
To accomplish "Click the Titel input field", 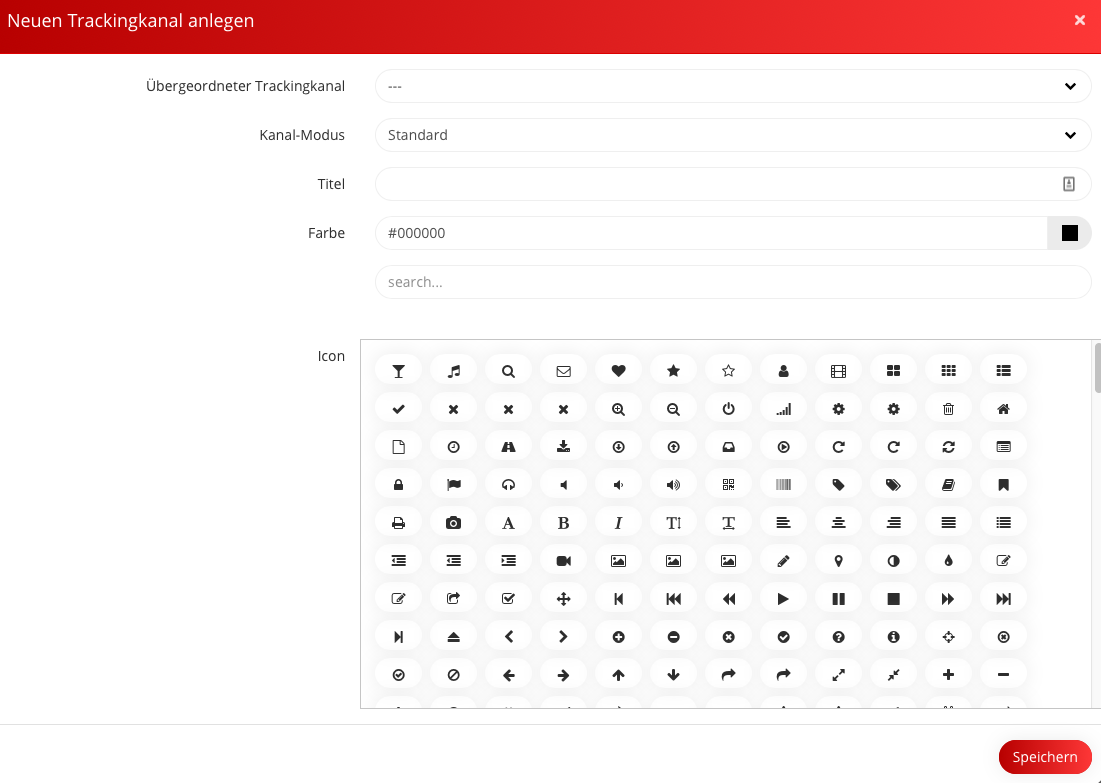I will [x=715, y=184].
